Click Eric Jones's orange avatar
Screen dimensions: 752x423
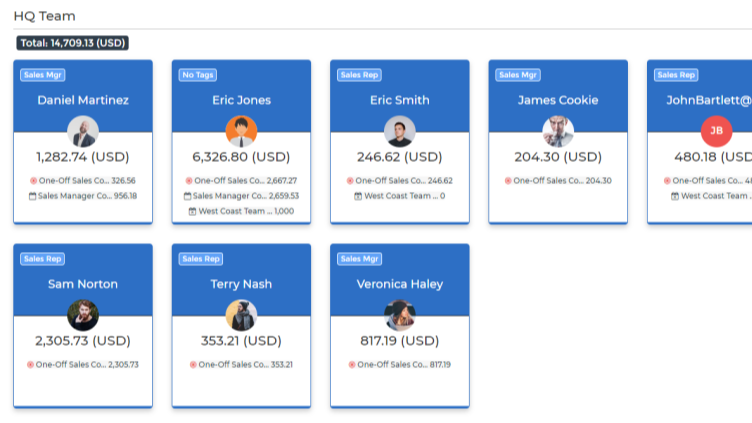pos(241,131)
